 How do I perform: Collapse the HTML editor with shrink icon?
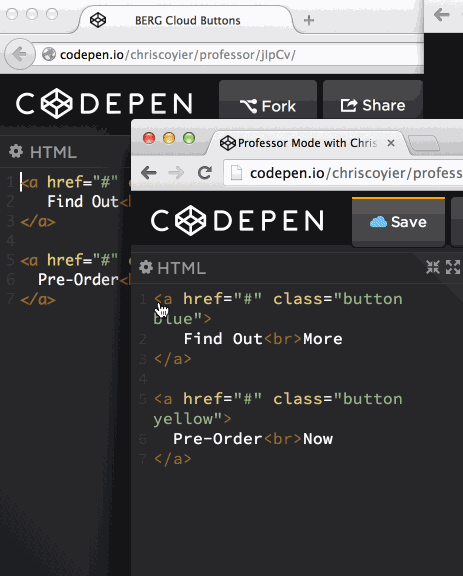pyautogui.click(x=433, y=267)
